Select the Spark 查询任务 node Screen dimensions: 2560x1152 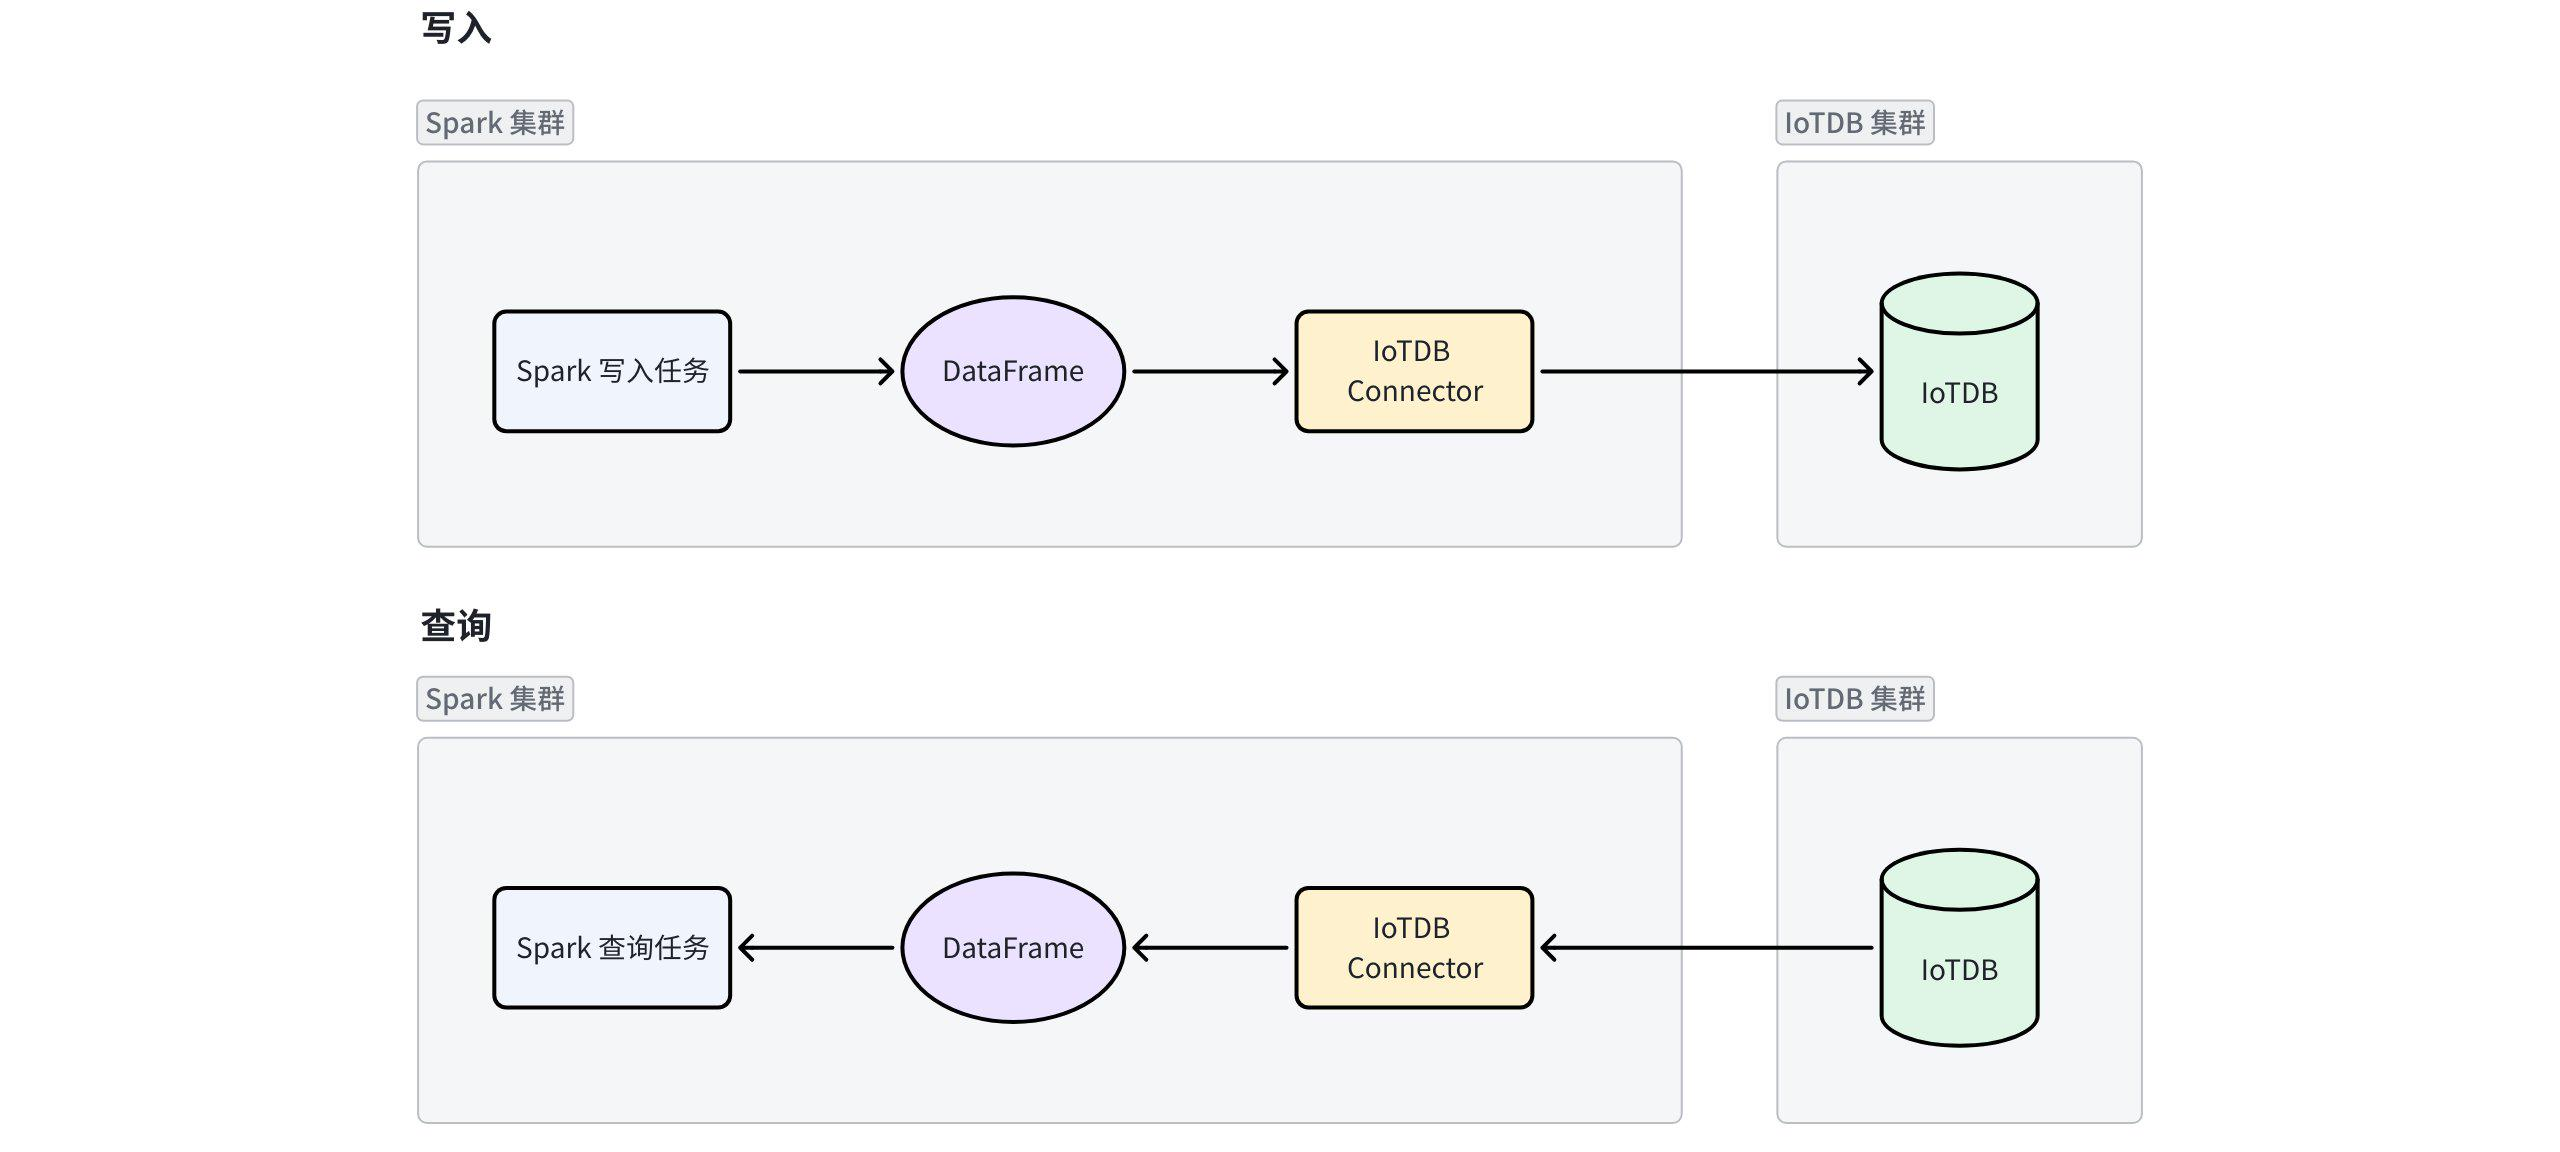coord(612,948)
